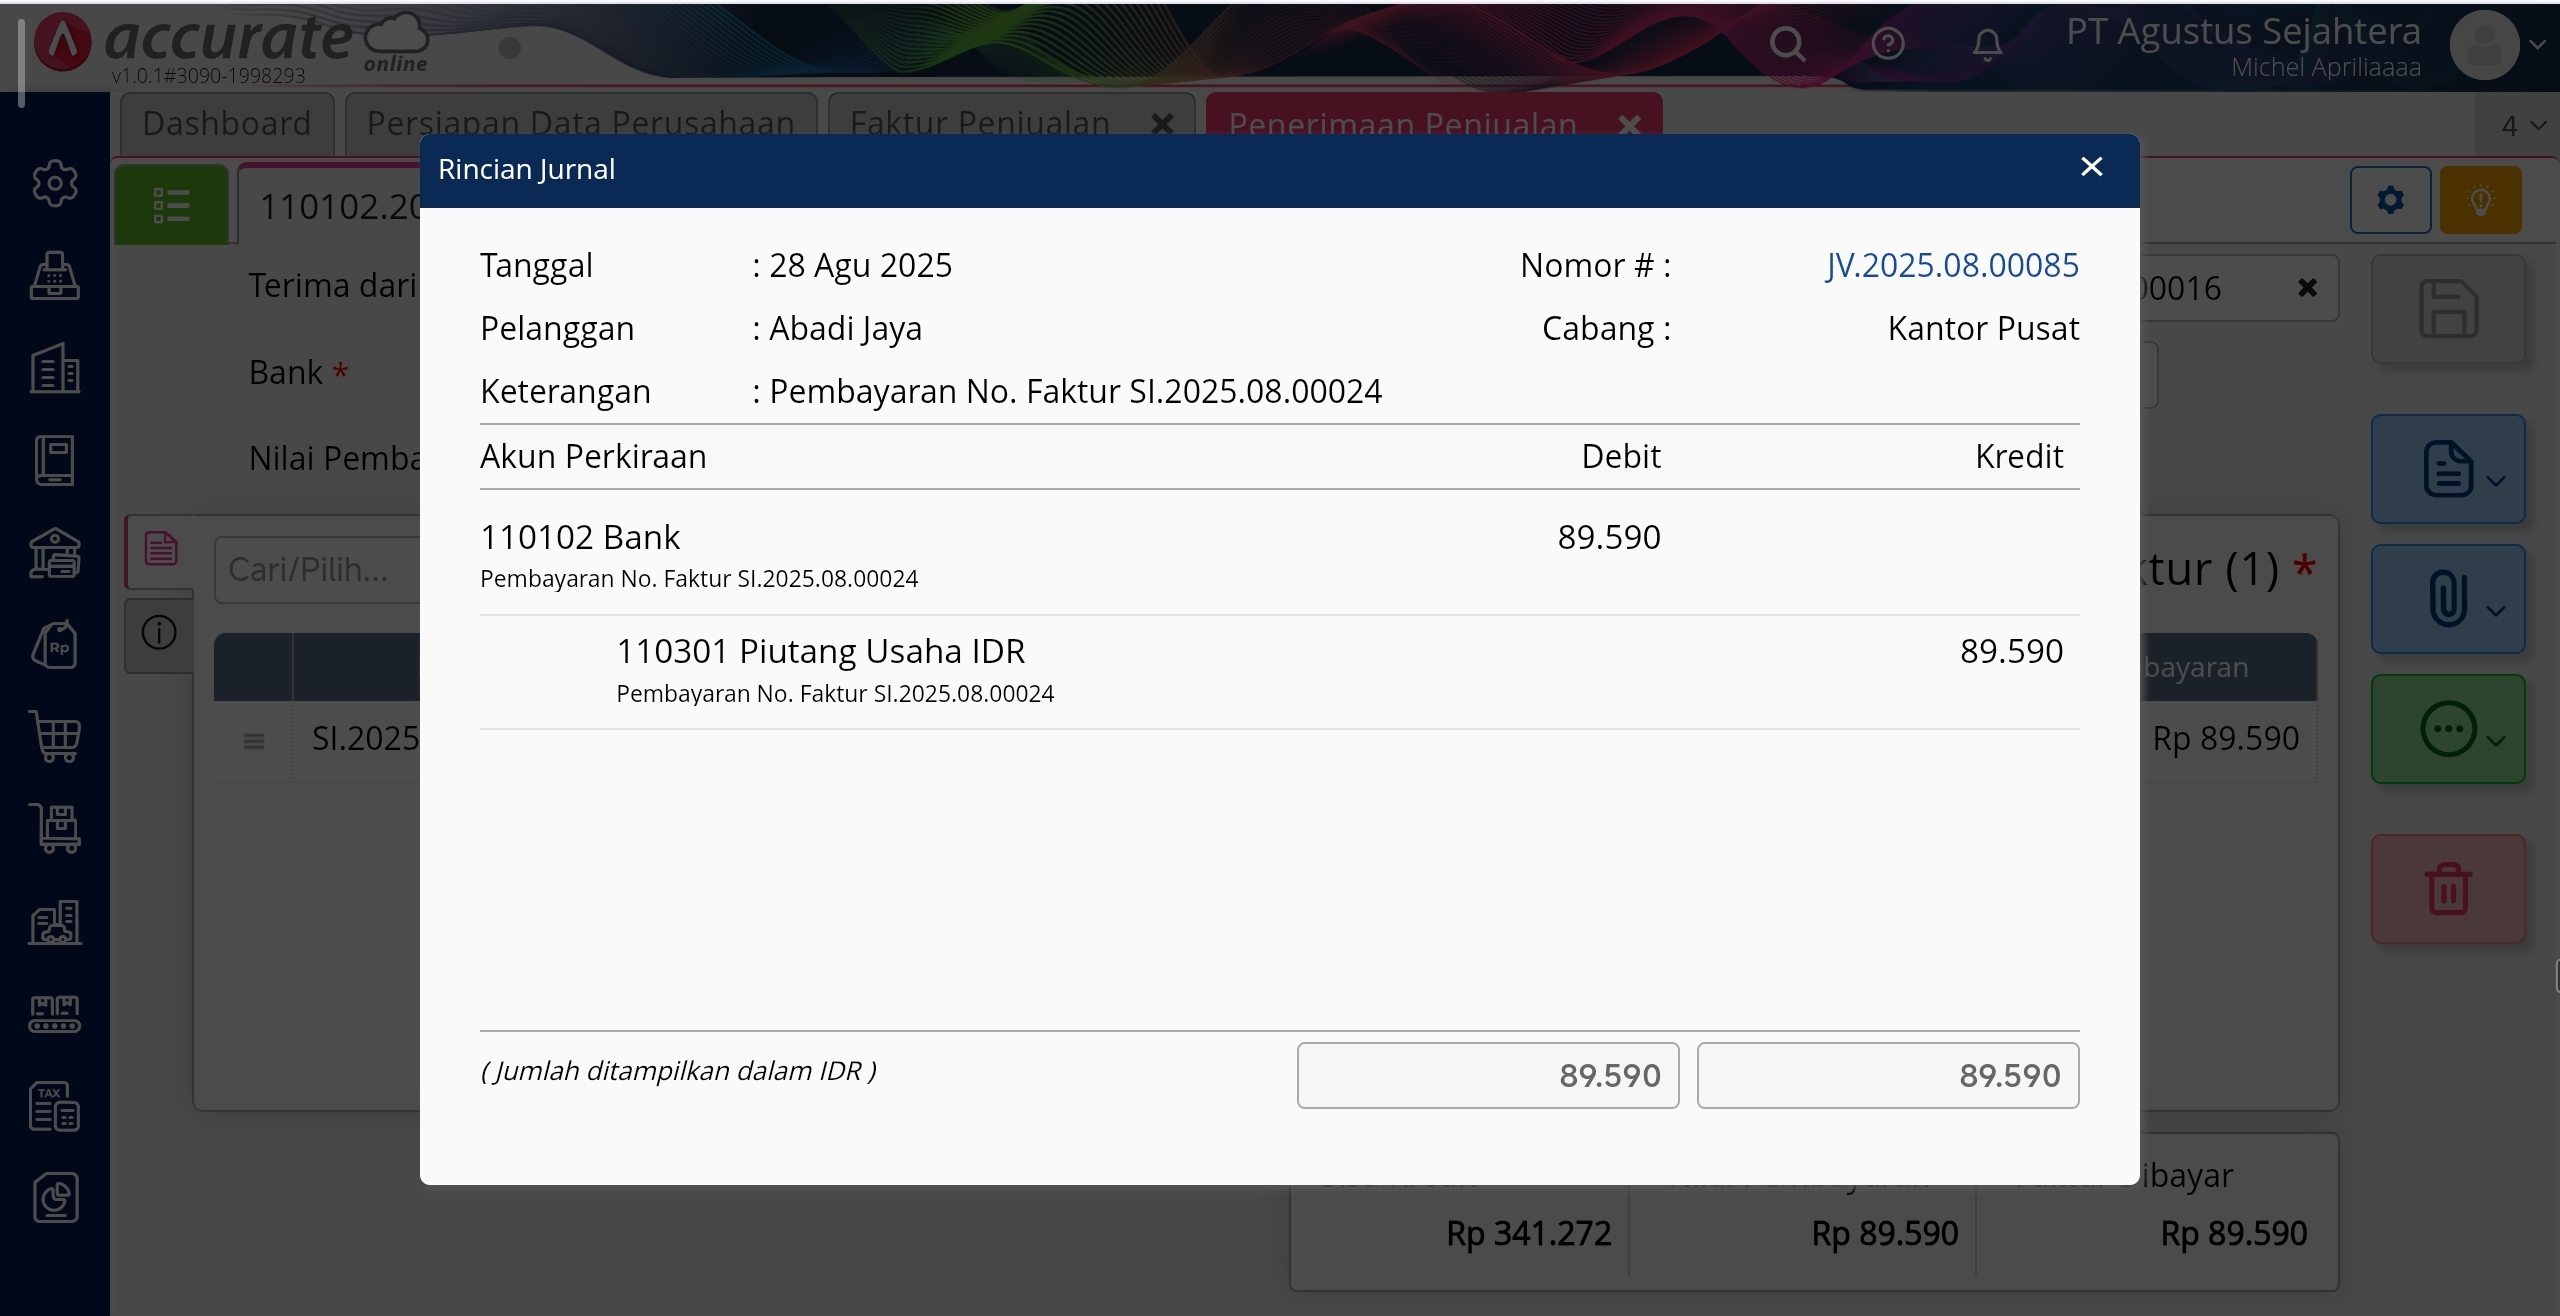Open the cash register sidebar module
The width and height of the screenshot is (2560, 1316).
pos(55,276)
